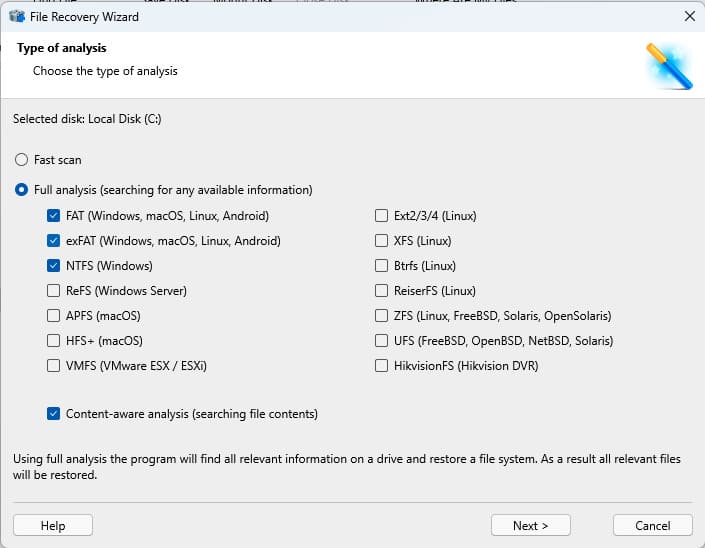Select the Full analysis radio button
Image resolution: width=705 pixels, height=548 pixels.
pyautogui.click(x=21, y=190)
